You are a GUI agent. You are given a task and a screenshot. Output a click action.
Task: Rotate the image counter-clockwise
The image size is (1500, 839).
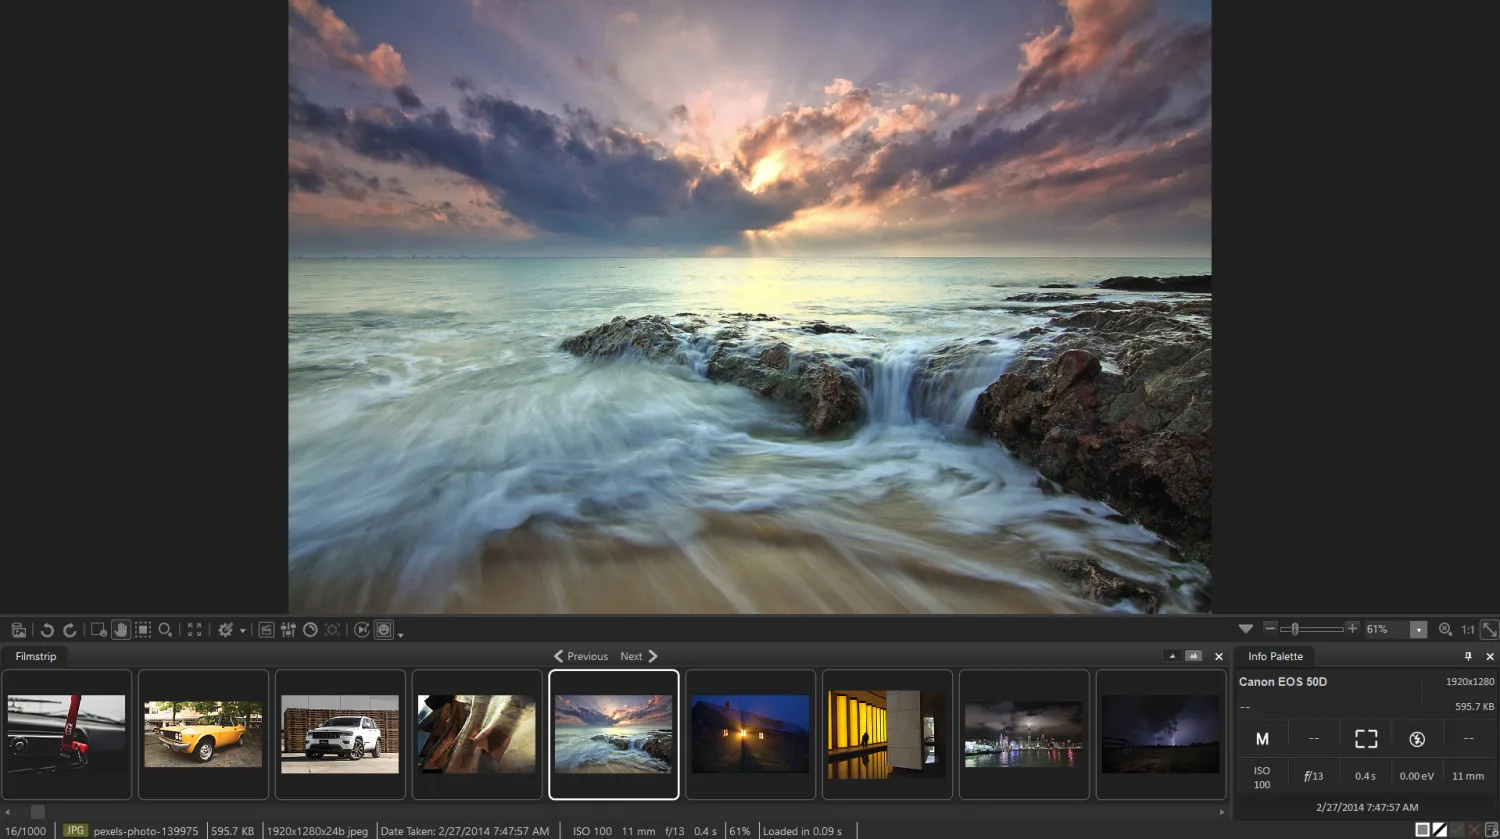pyautogui.click(x=47, y=630)
